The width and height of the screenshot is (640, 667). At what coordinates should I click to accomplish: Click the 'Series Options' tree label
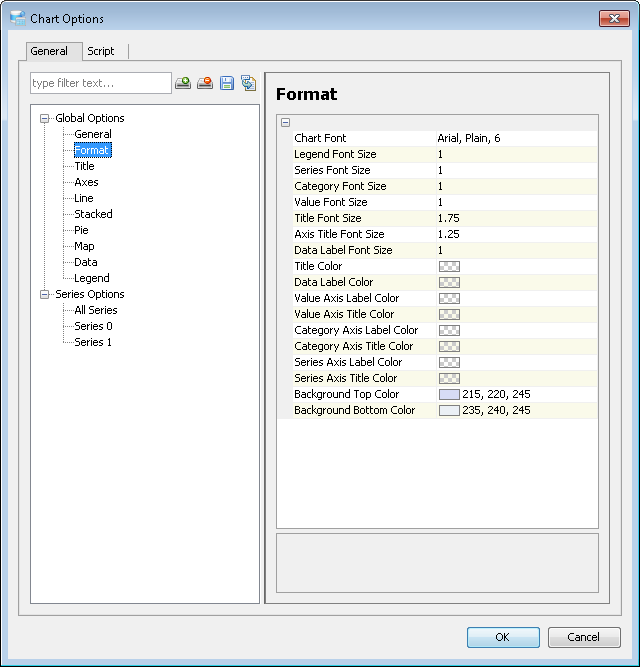pyautogui.click(x=90, y=294)
